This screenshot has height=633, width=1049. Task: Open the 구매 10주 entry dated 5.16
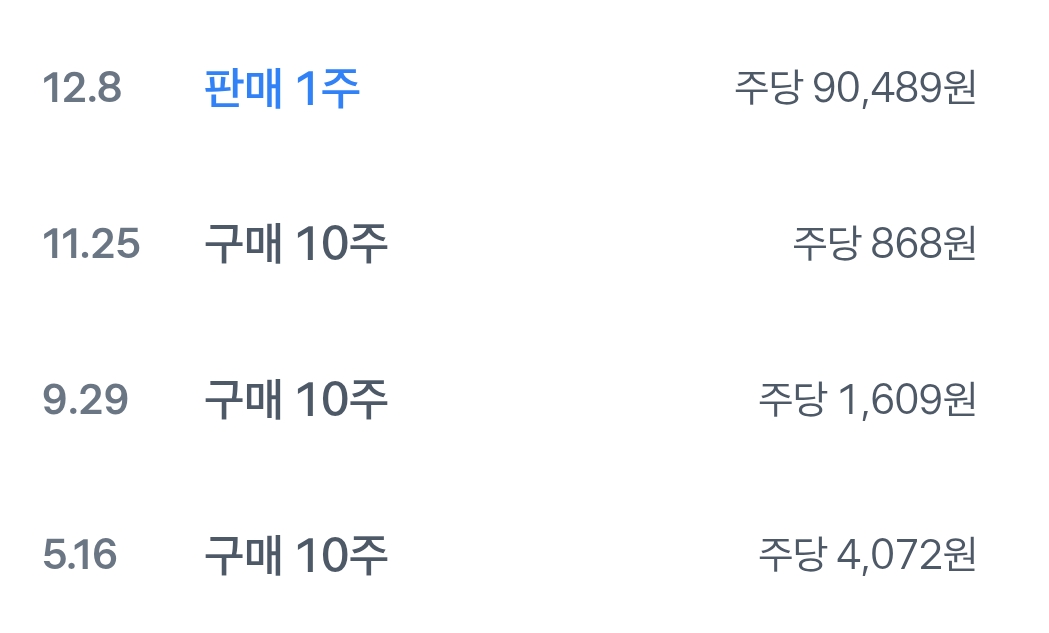[x=296, y=555]
